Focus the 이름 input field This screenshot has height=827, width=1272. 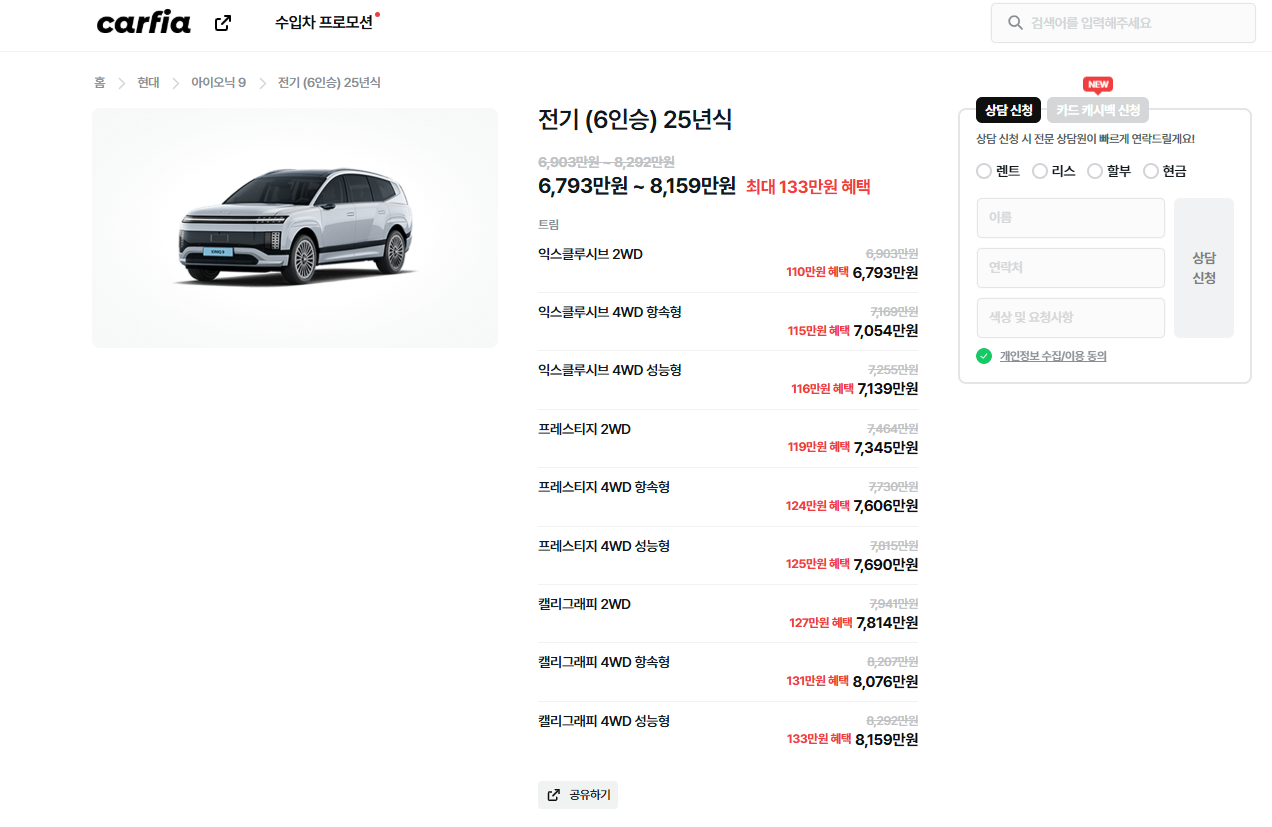[x=1071, y=218]
